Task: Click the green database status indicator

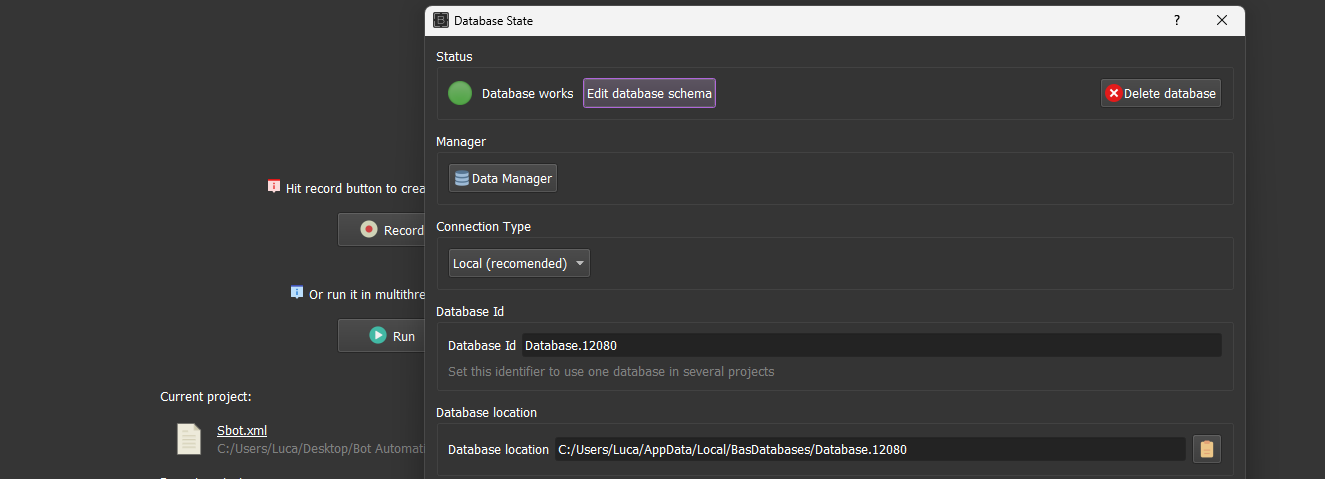Action: point(460,94)
